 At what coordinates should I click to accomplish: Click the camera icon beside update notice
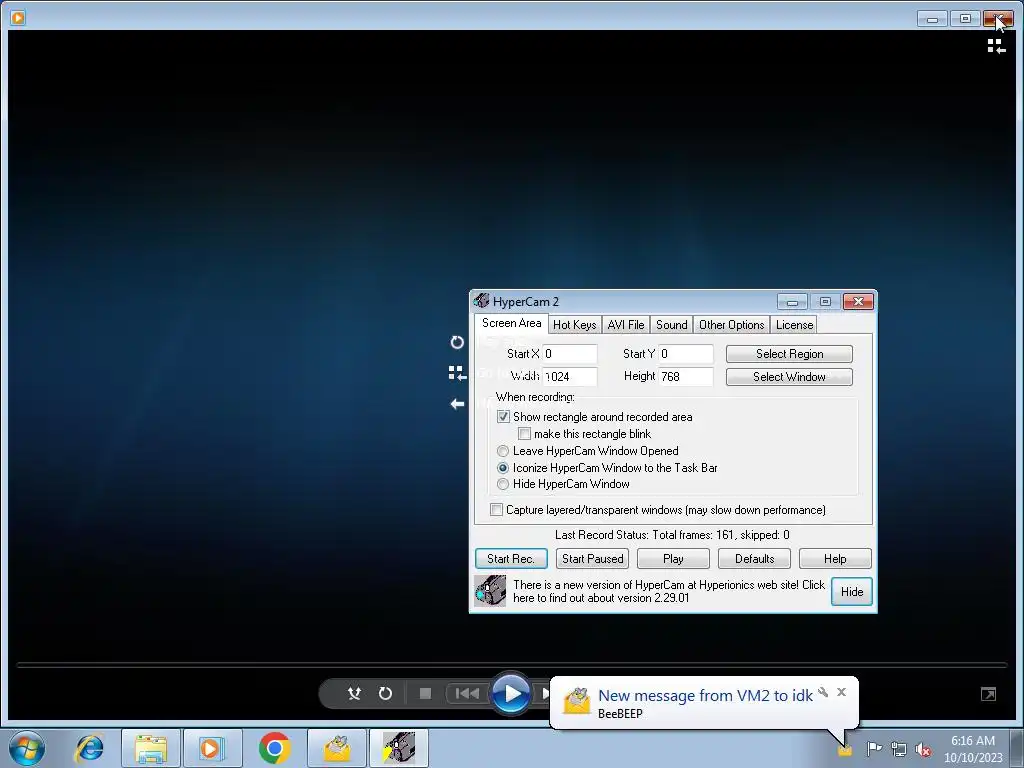[x=490, y=591]
